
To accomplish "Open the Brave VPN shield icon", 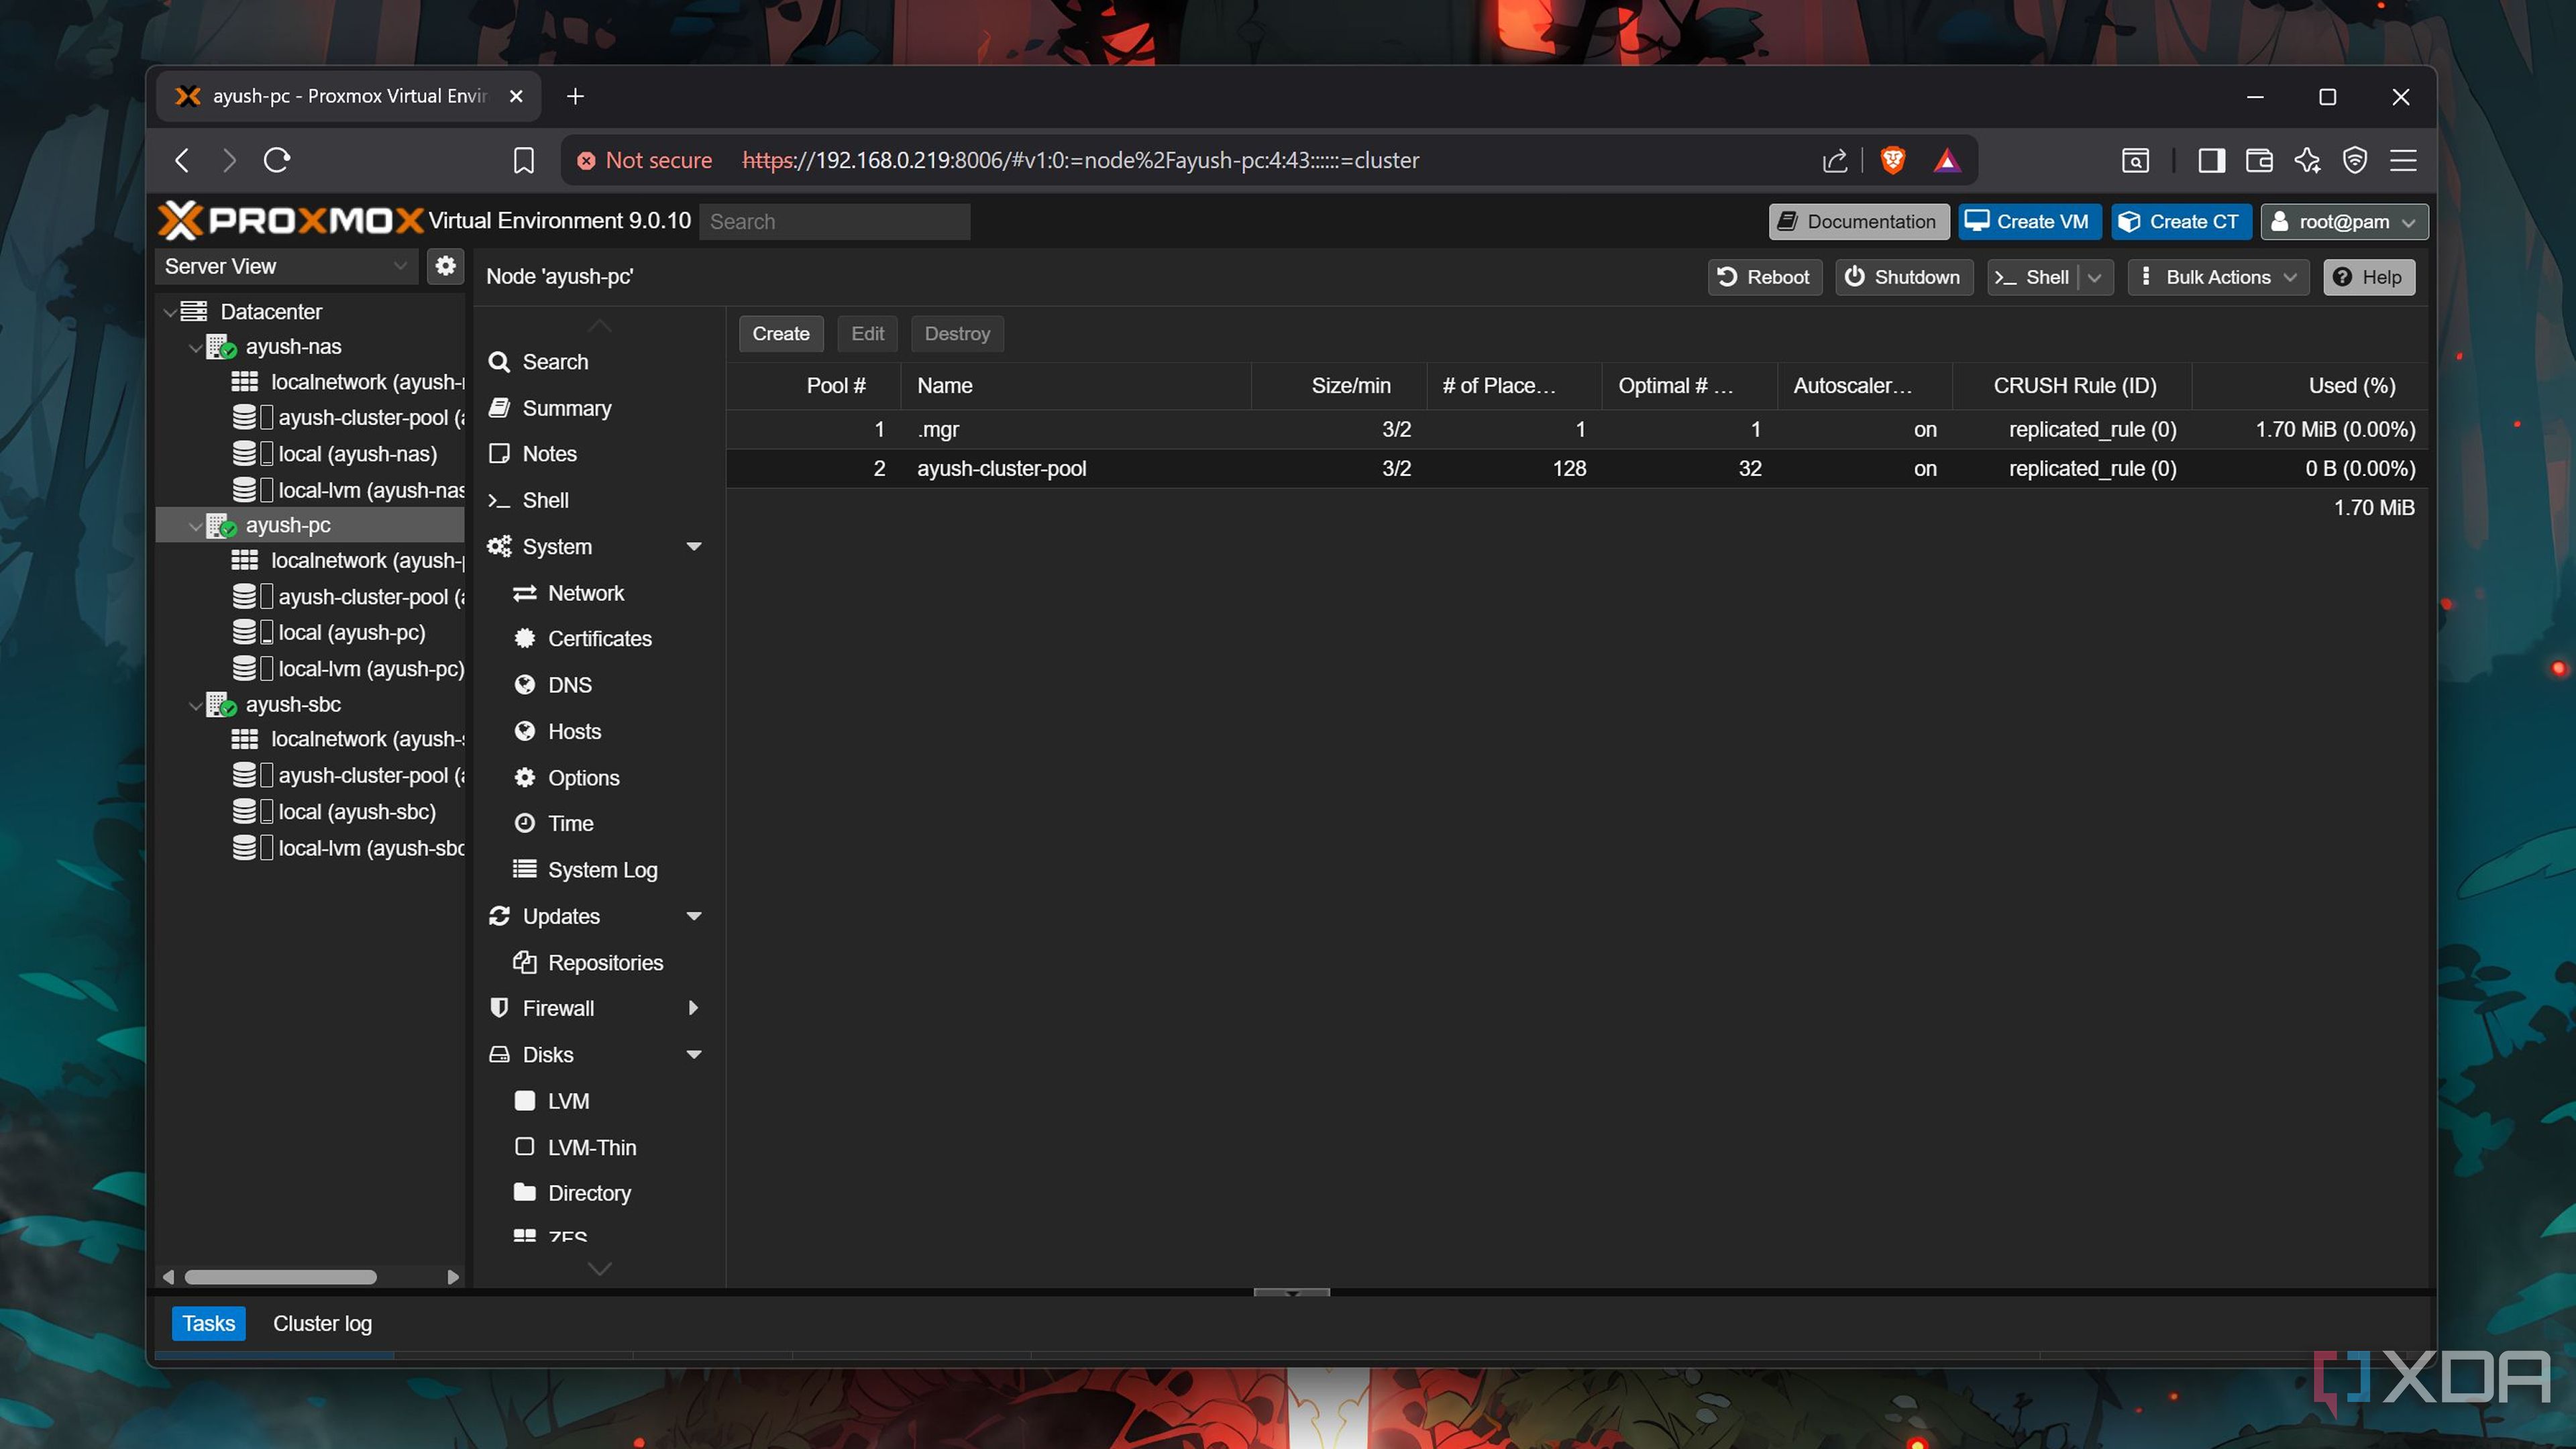I will (x=2355, y=160).
